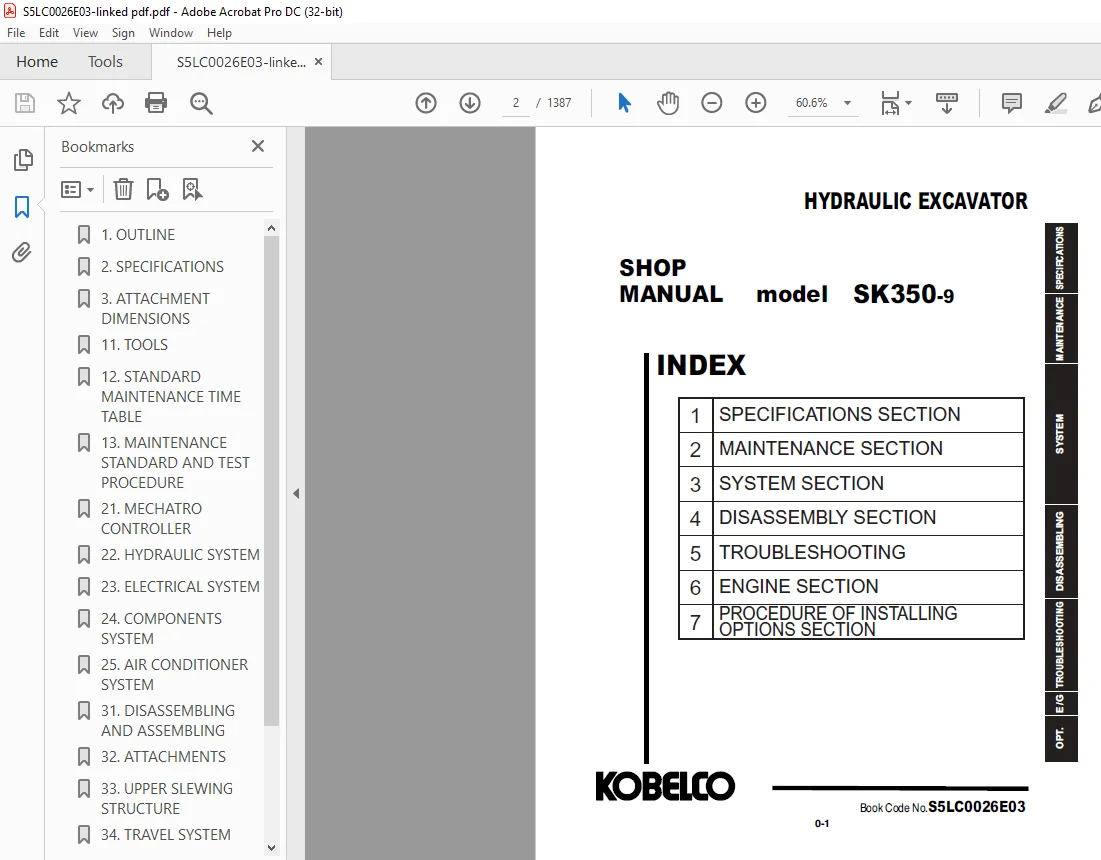Screen dimensions: 1101x860
Task: Open the File menu
Action: coord(15,33)
